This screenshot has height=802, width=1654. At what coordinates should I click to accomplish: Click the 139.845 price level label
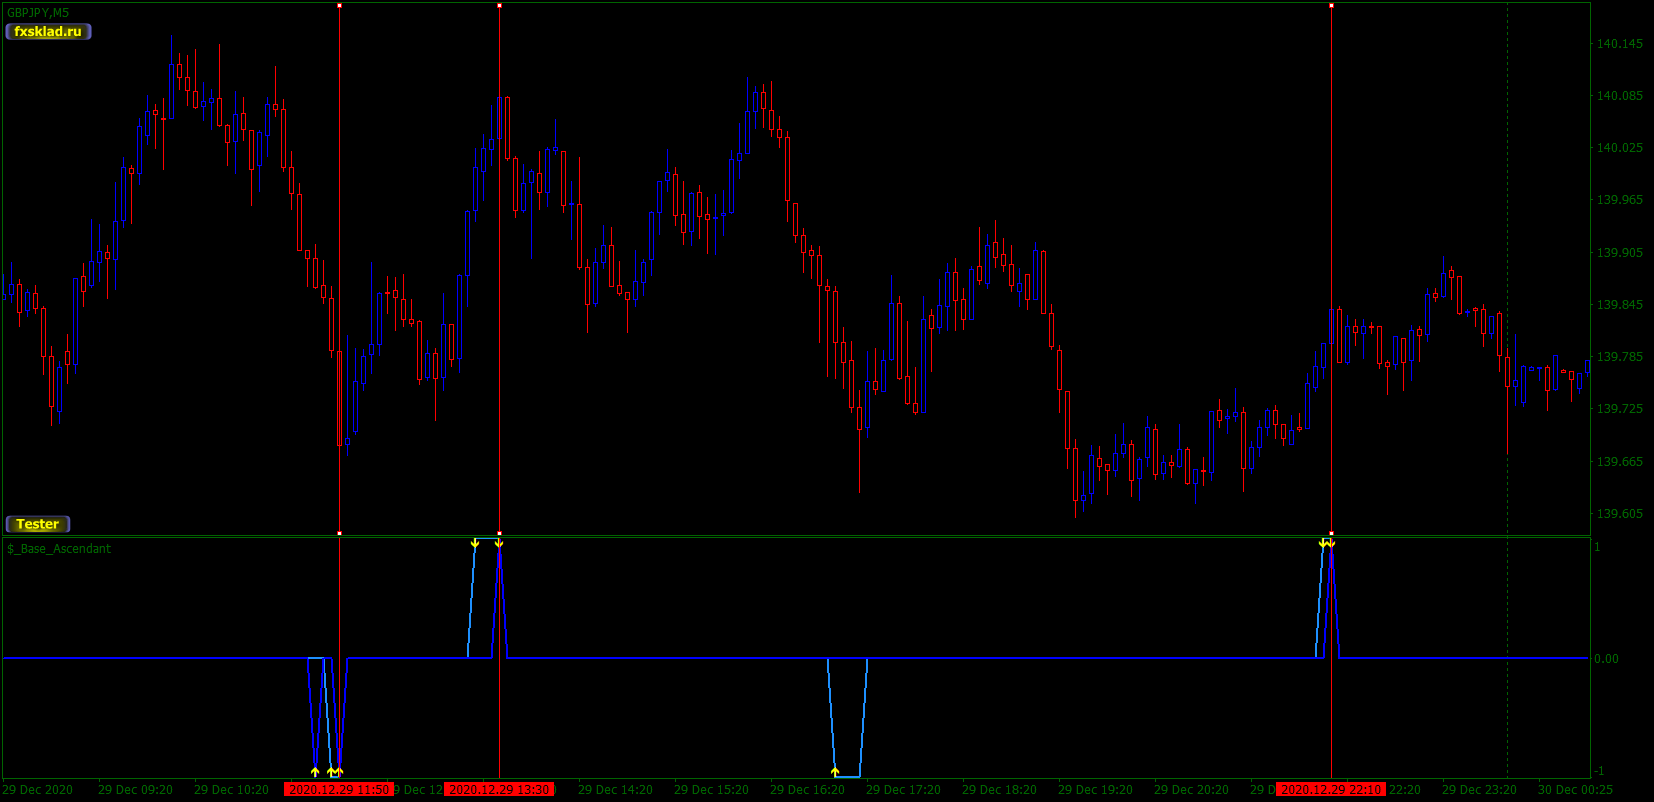[1619, 305]
